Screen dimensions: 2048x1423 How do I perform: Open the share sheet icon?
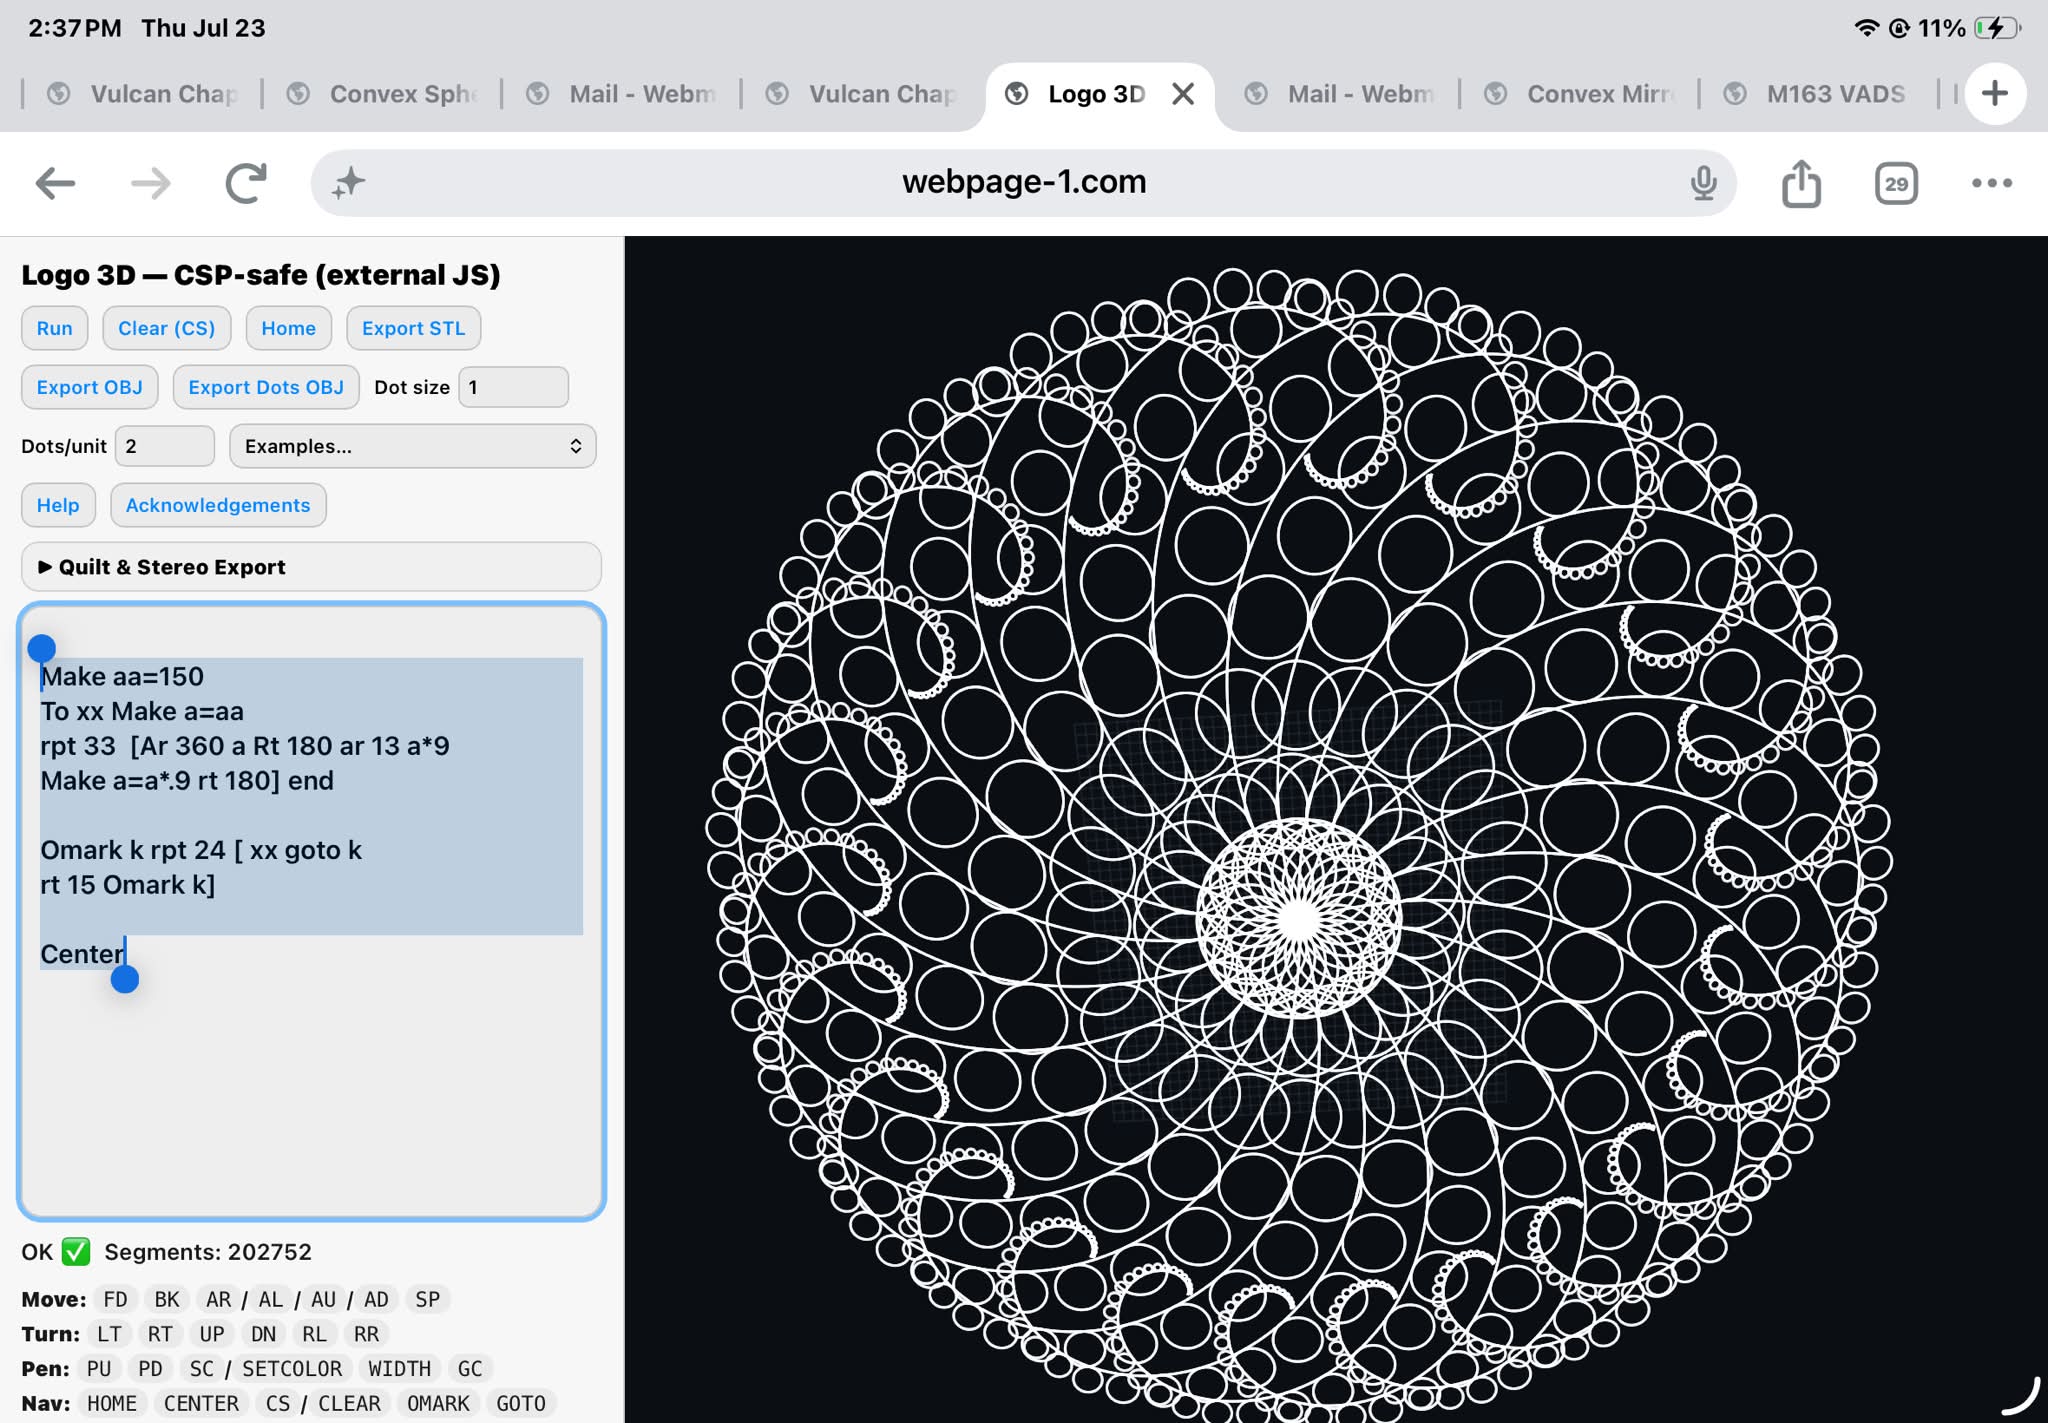click(1801, 183)
